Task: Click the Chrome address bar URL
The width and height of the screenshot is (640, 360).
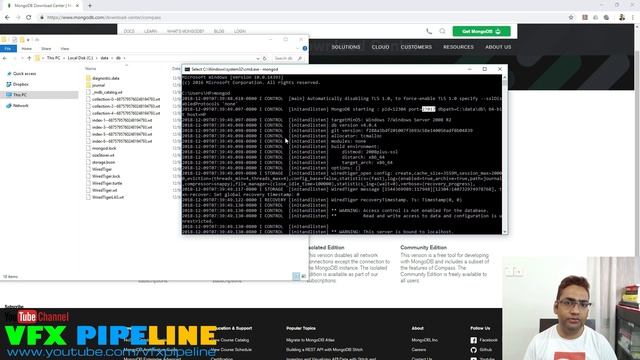Action: click(x=104, y=18)
